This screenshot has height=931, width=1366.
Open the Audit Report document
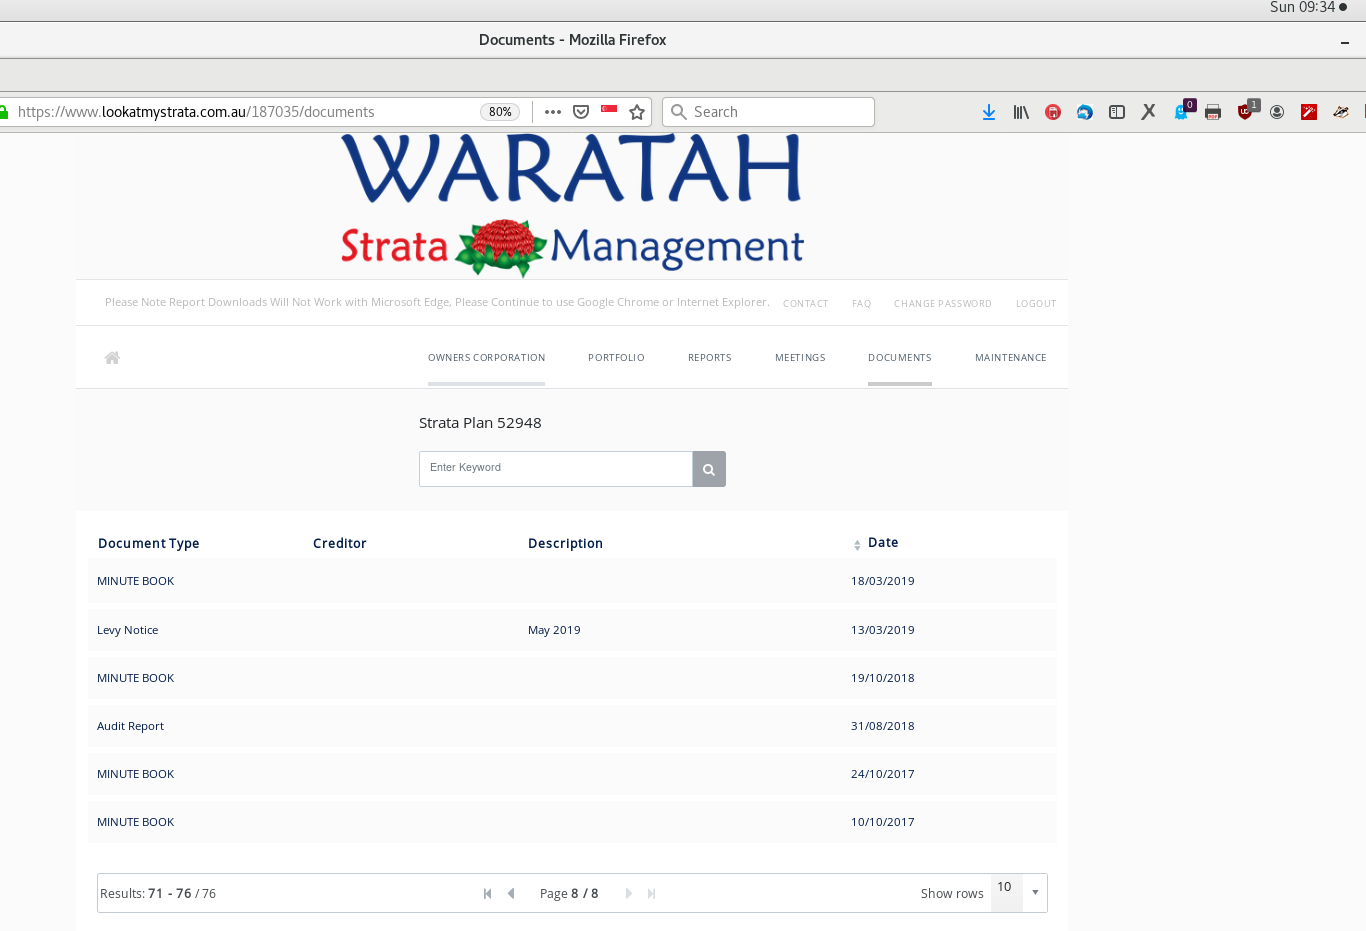(x=572, y=726)
